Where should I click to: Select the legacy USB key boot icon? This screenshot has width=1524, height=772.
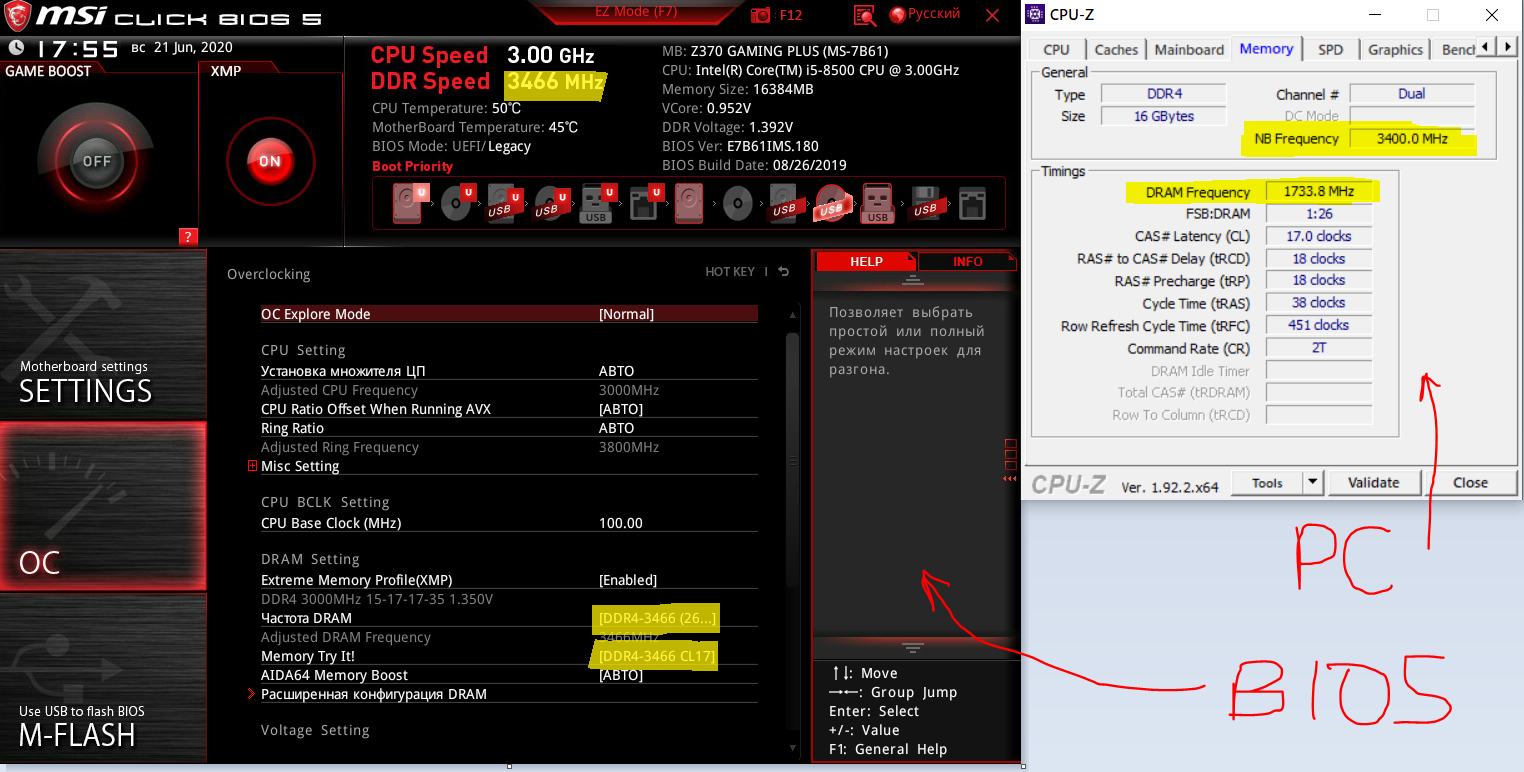pos(878,203)
